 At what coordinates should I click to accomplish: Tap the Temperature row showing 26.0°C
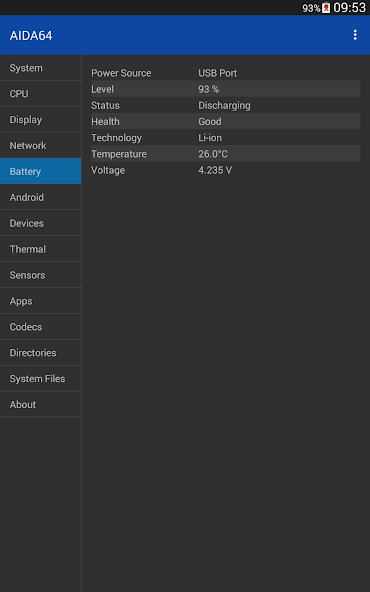point(225,154)
